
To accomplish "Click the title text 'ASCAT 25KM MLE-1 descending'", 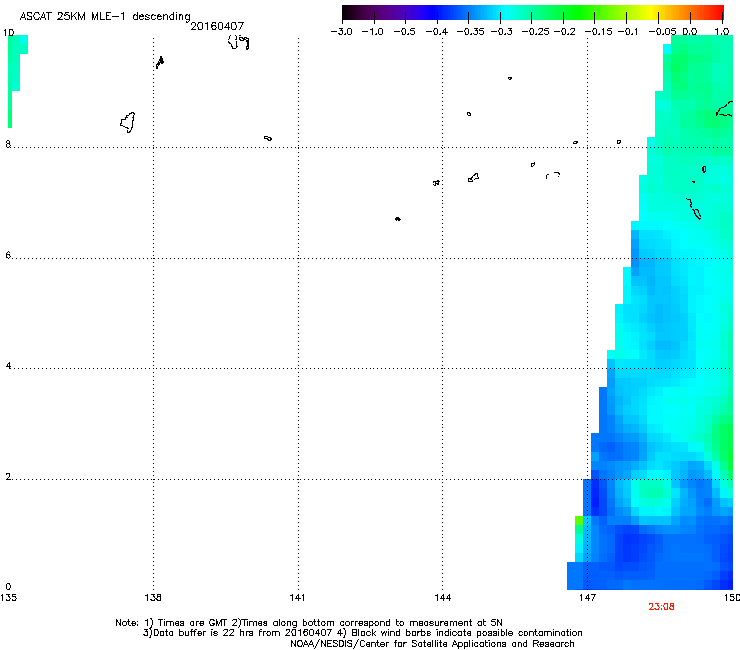I will point(105,17).
